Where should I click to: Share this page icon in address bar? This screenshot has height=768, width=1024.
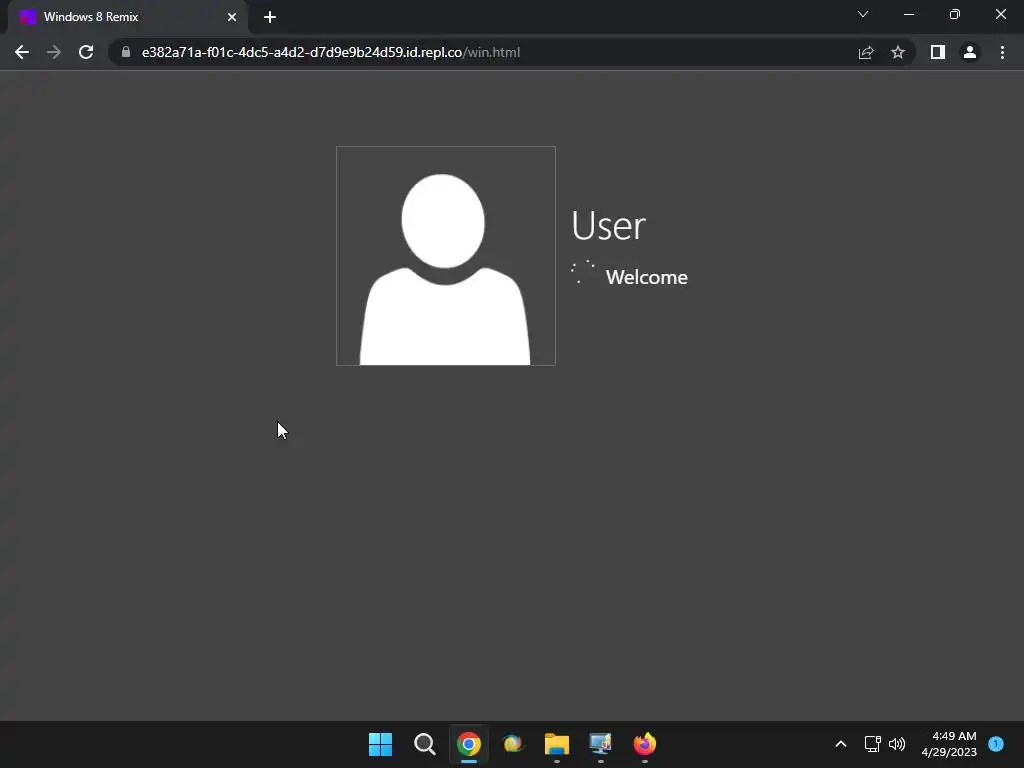866,52
